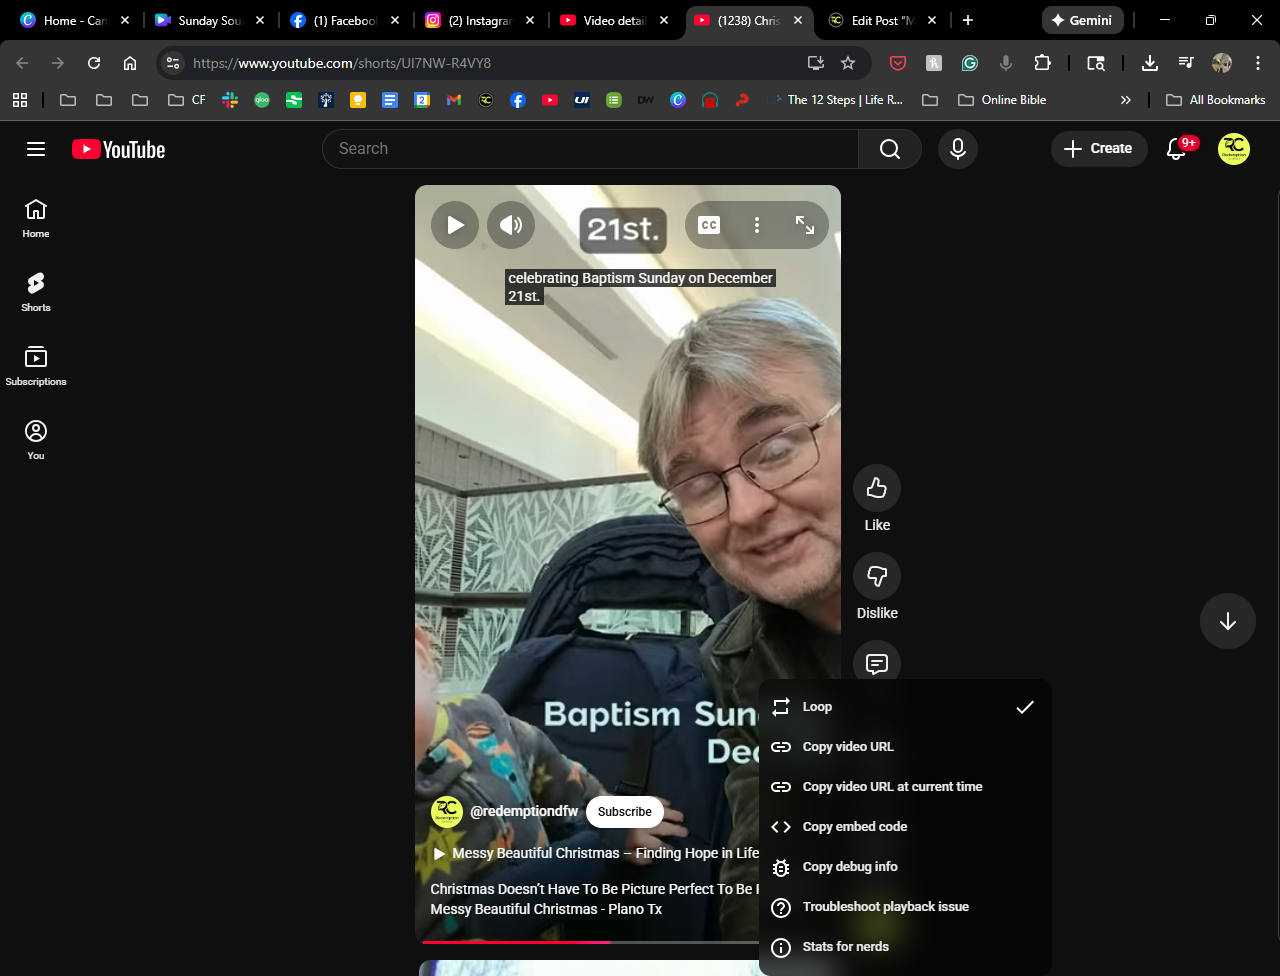Like the Short with thumbs up
The height and width of the screenshot is (976, 1280).
tap(877, 488)
